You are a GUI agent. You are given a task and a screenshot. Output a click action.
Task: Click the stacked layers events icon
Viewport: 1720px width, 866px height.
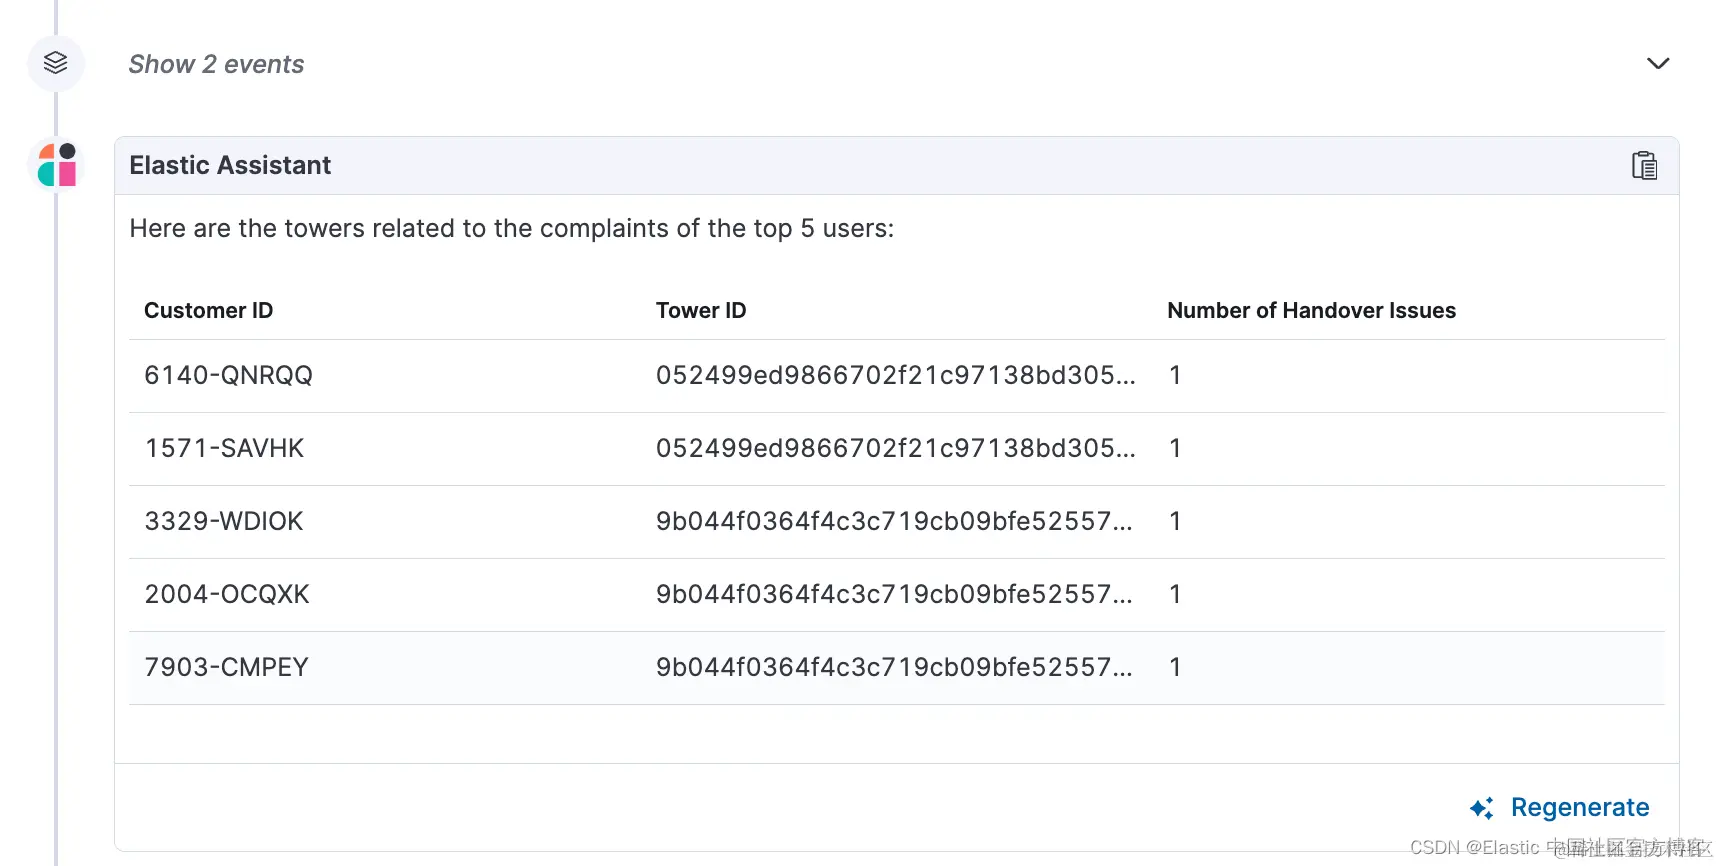[x=56, y=63]
